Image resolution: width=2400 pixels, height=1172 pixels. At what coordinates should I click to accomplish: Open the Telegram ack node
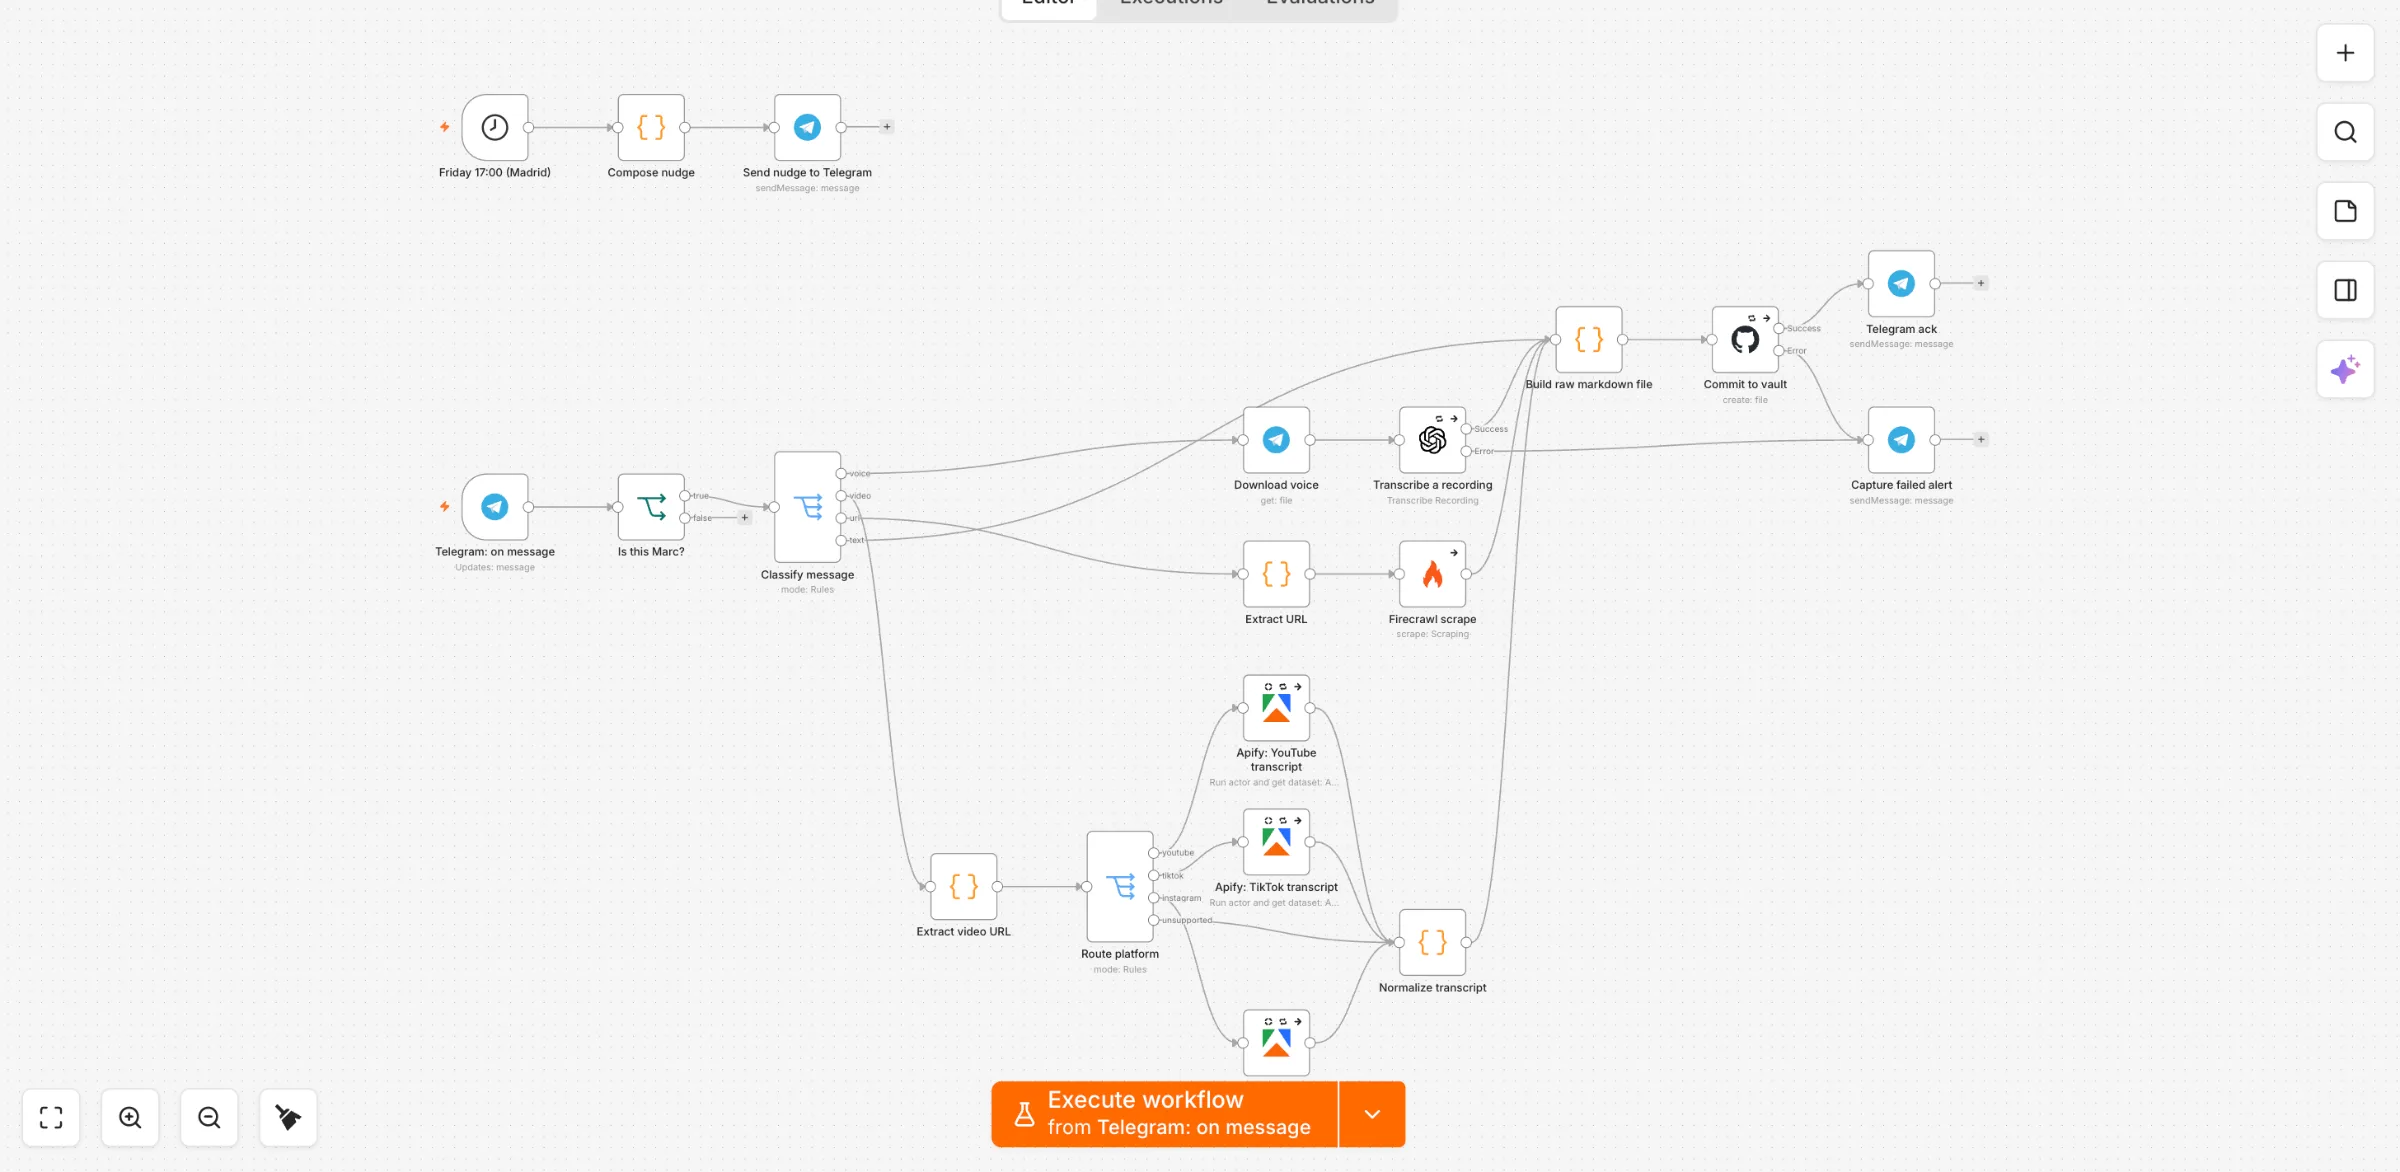pos(1901,284)
